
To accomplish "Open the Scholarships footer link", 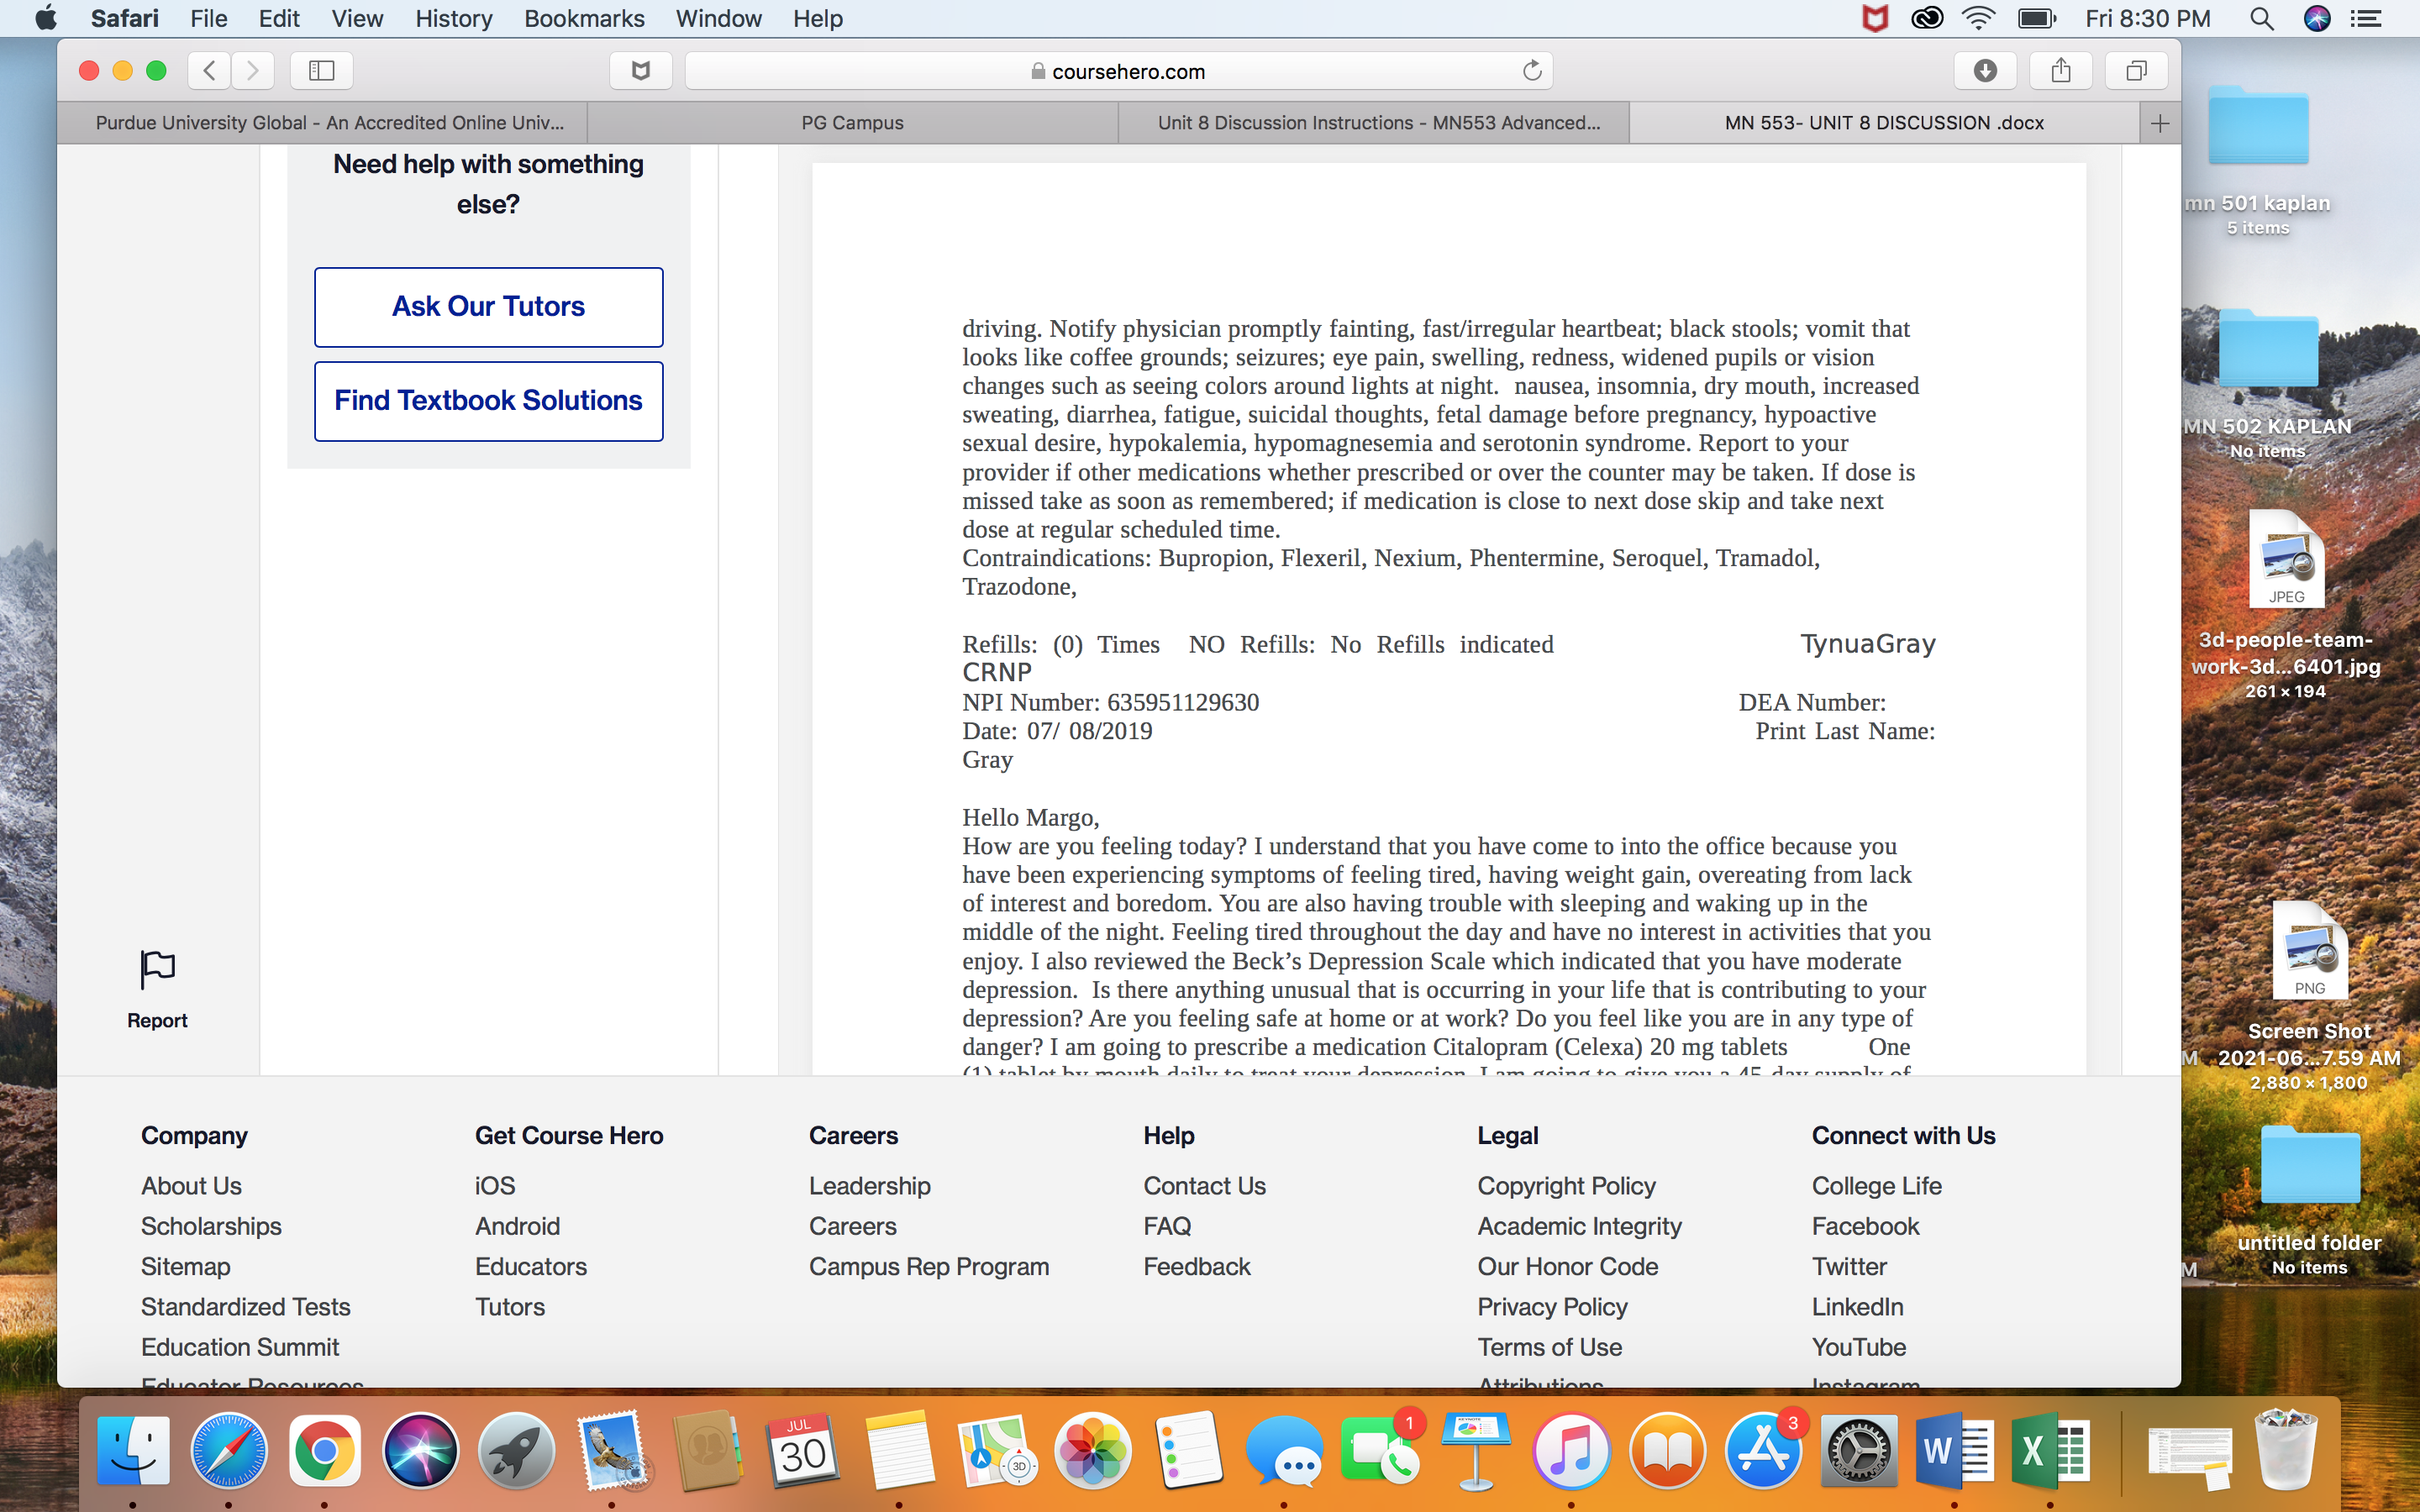I will tap(211, 1226).
